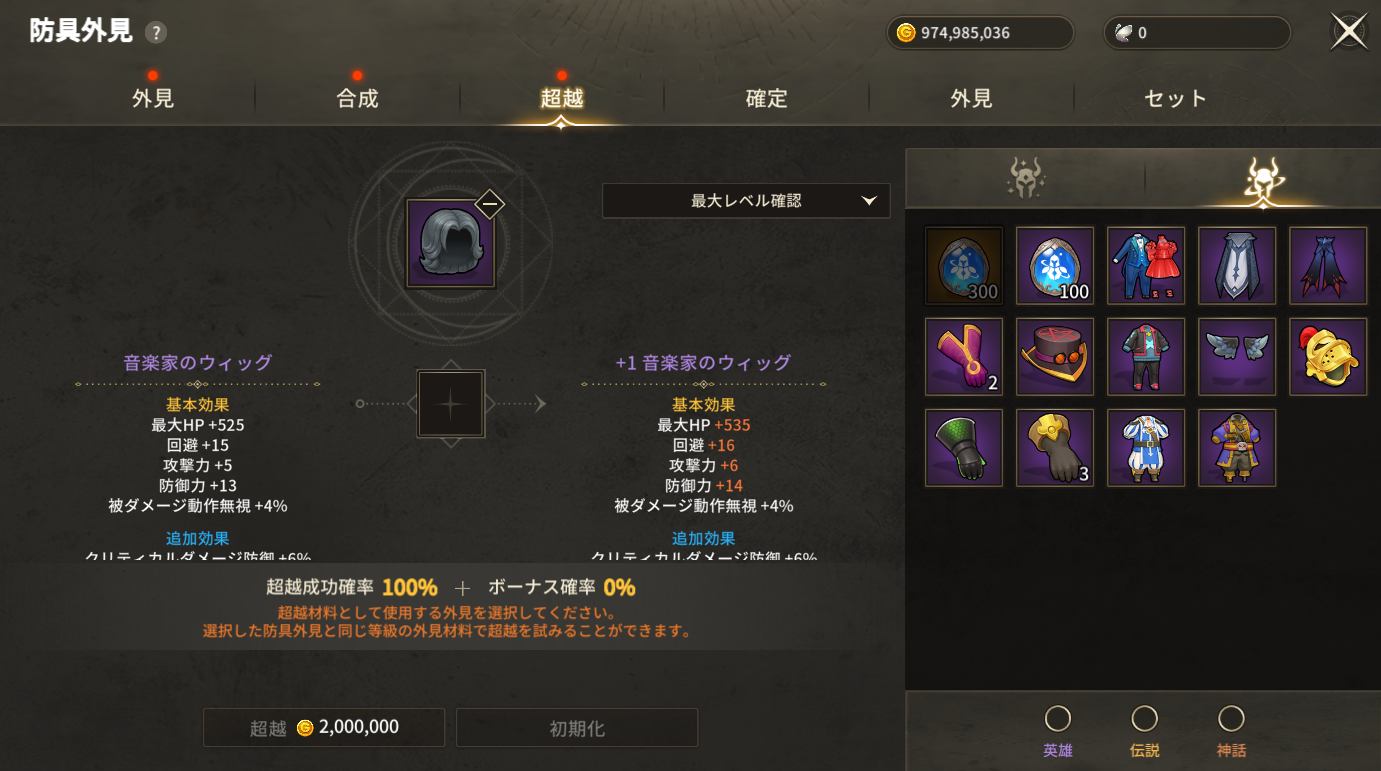Open the help question mark icon
Image resolution: width=1381 pixels, height=771 pixels.
155,32
